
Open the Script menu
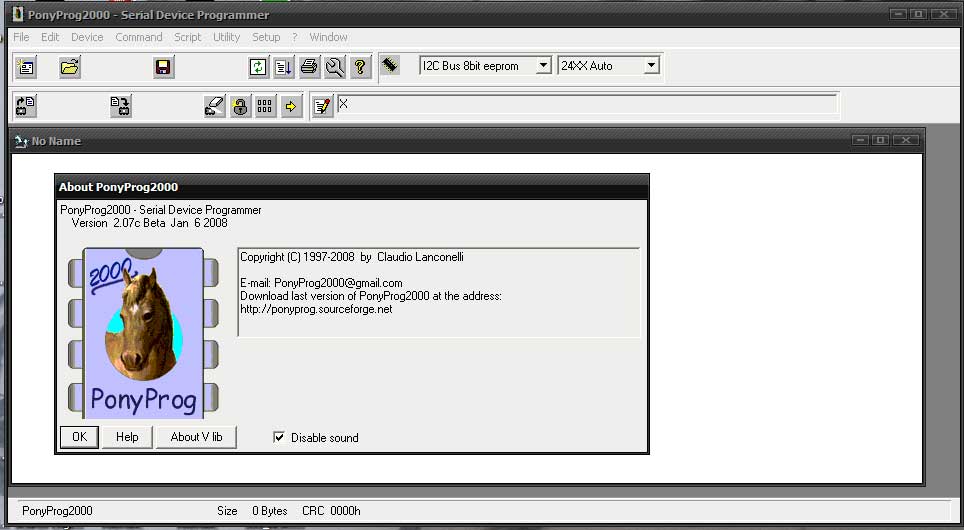(188, 37)
